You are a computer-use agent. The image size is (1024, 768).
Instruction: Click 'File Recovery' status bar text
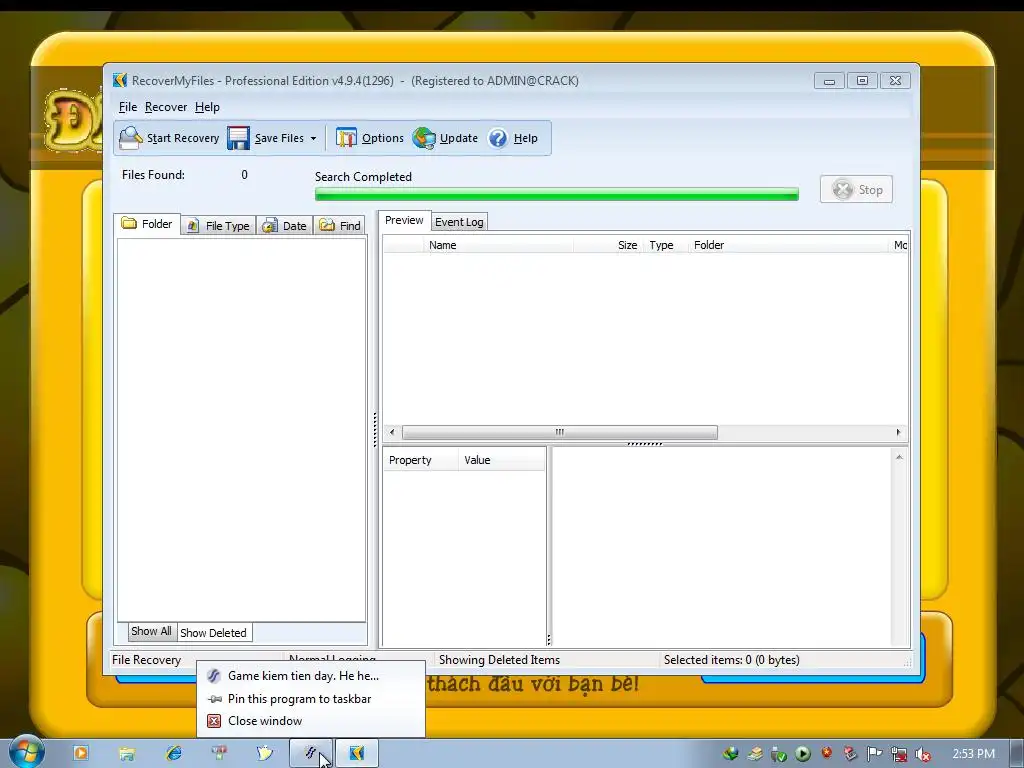point(146,660)
